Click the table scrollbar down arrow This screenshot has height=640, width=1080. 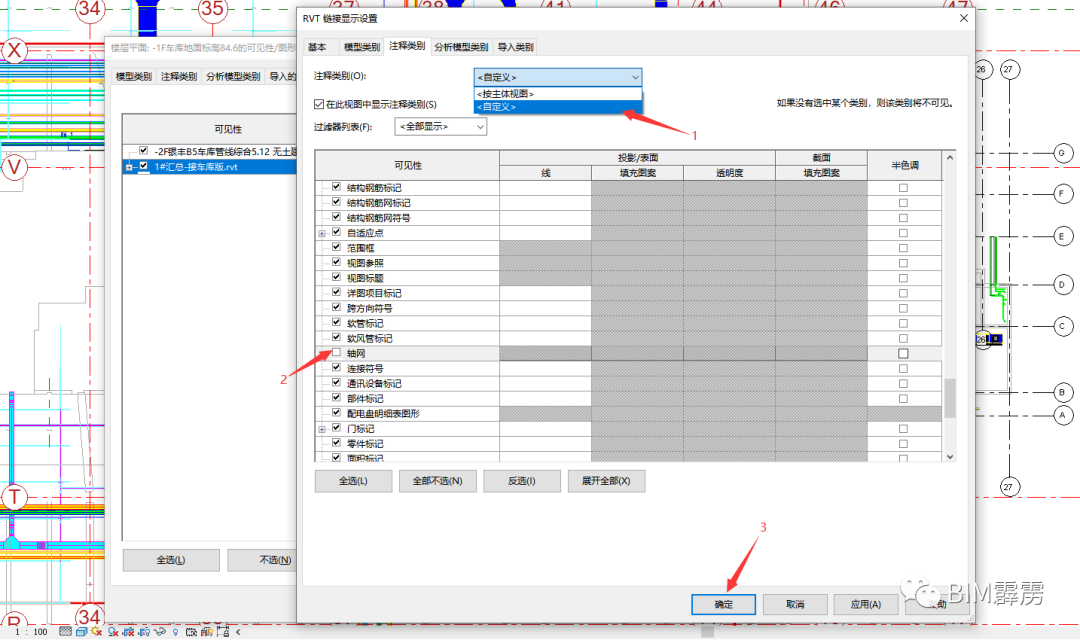point(950,456)
